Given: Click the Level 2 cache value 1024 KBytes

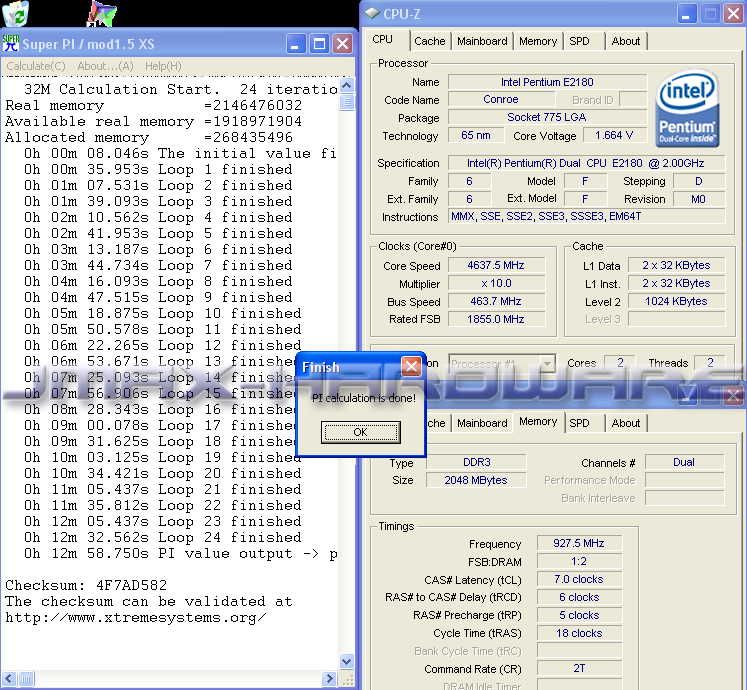Looking at the screenshot, I should [676, 301].
